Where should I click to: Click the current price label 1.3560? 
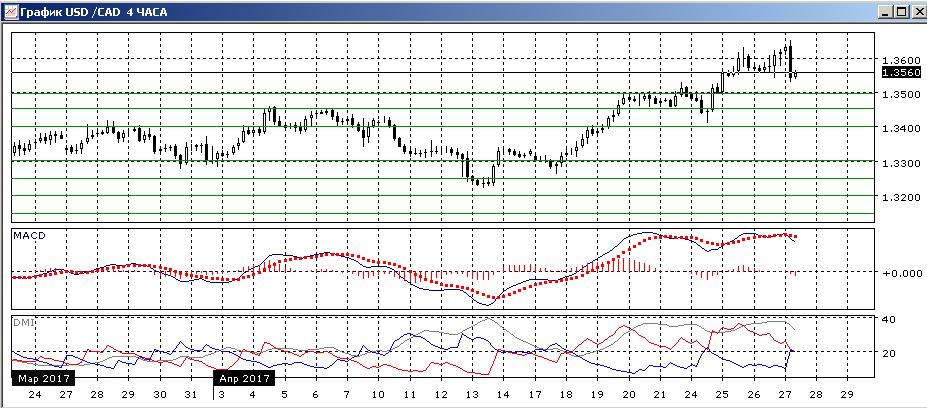click(900, 72)
